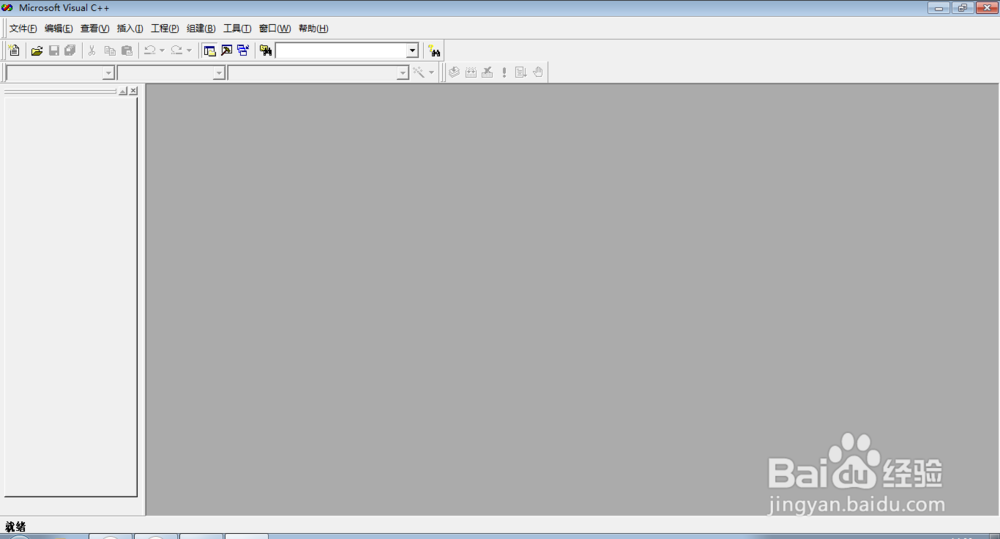
Task: Open the WizardBar class combo dropdown
Action: [108, 73]
